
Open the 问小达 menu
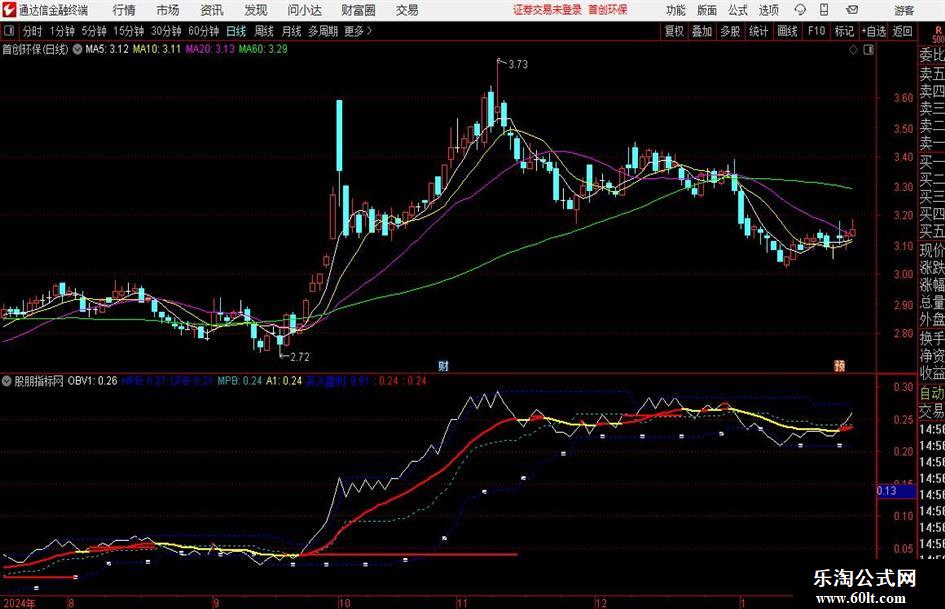304,10
